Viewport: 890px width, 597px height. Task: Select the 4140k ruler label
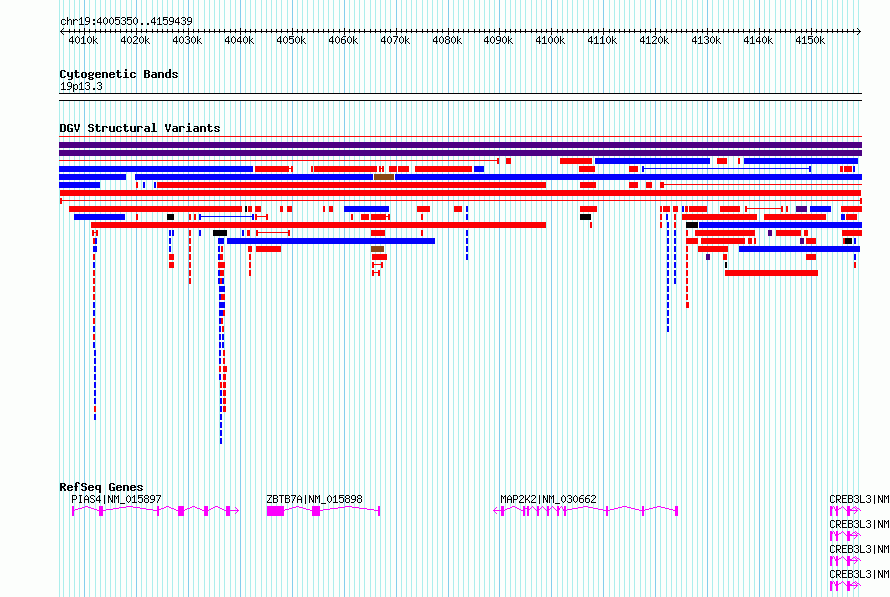(758, 40)
